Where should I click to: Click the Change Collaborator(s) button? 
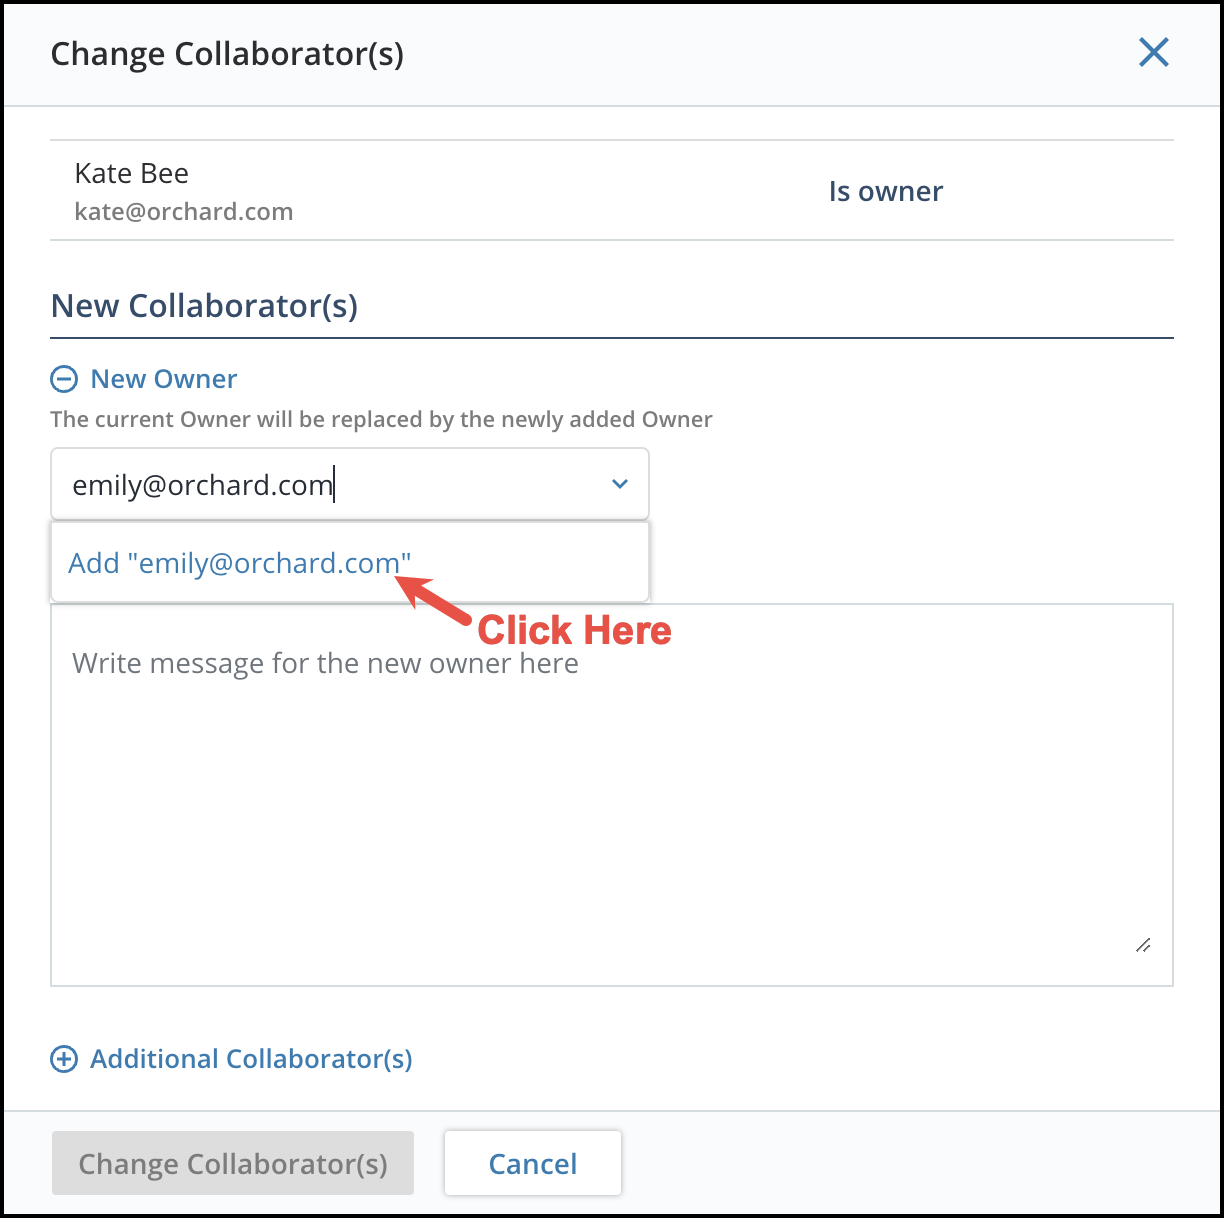click(232, 1163)
